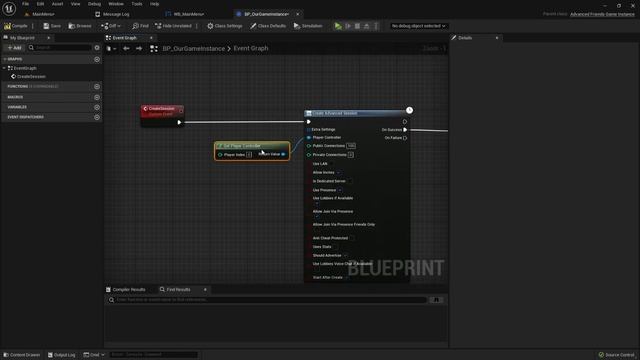The width and height of the screenshot is (640, 360).
Task: Expand the Variables section
Action: tap(17, 107)
